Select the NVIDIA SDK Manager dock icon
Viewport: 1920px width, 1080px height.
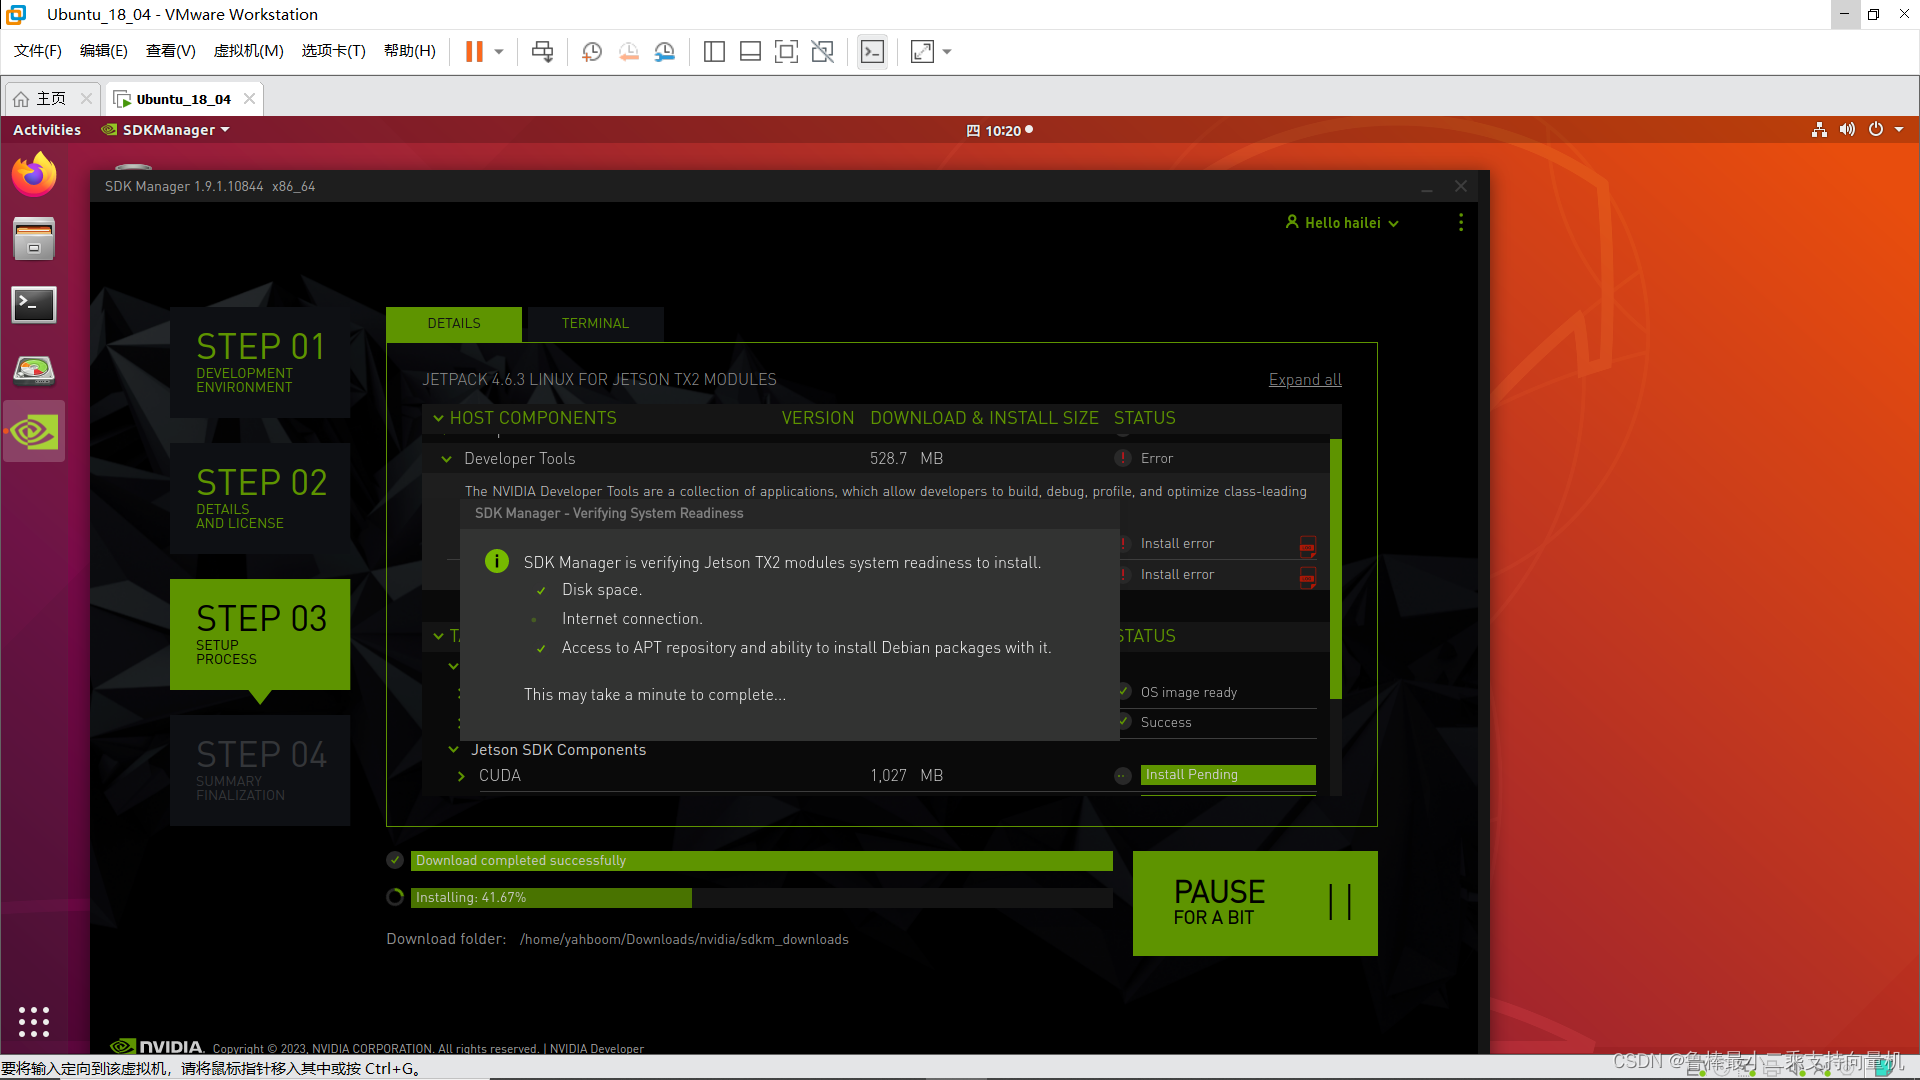[34, 432]
